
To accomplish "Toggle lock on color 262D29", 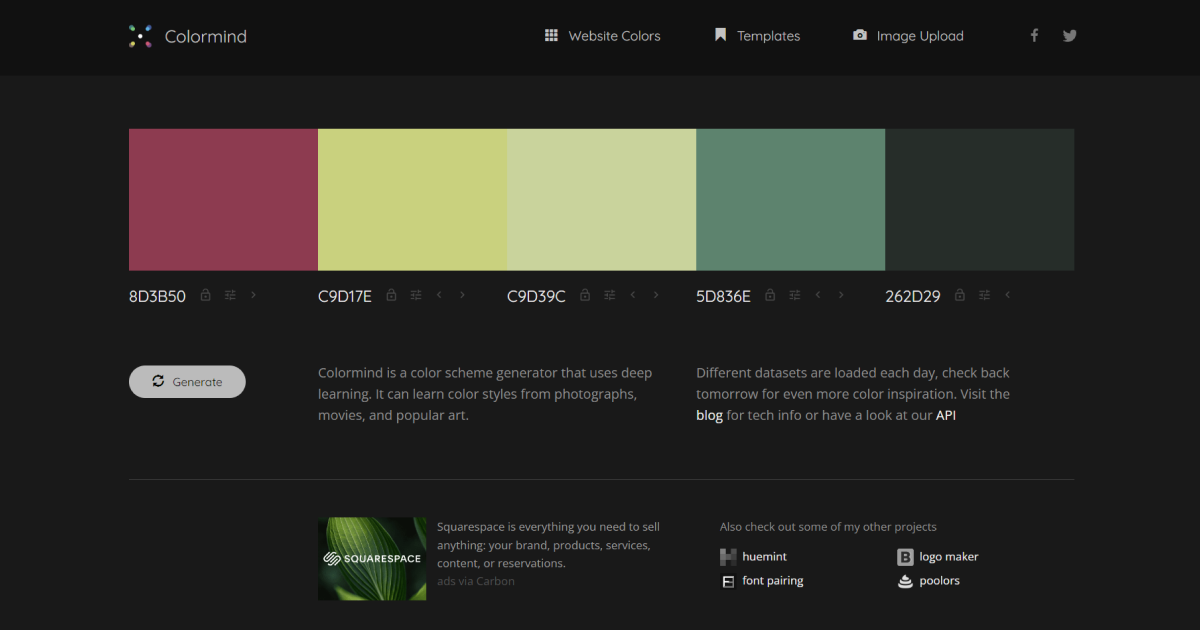I will point(959,295).
